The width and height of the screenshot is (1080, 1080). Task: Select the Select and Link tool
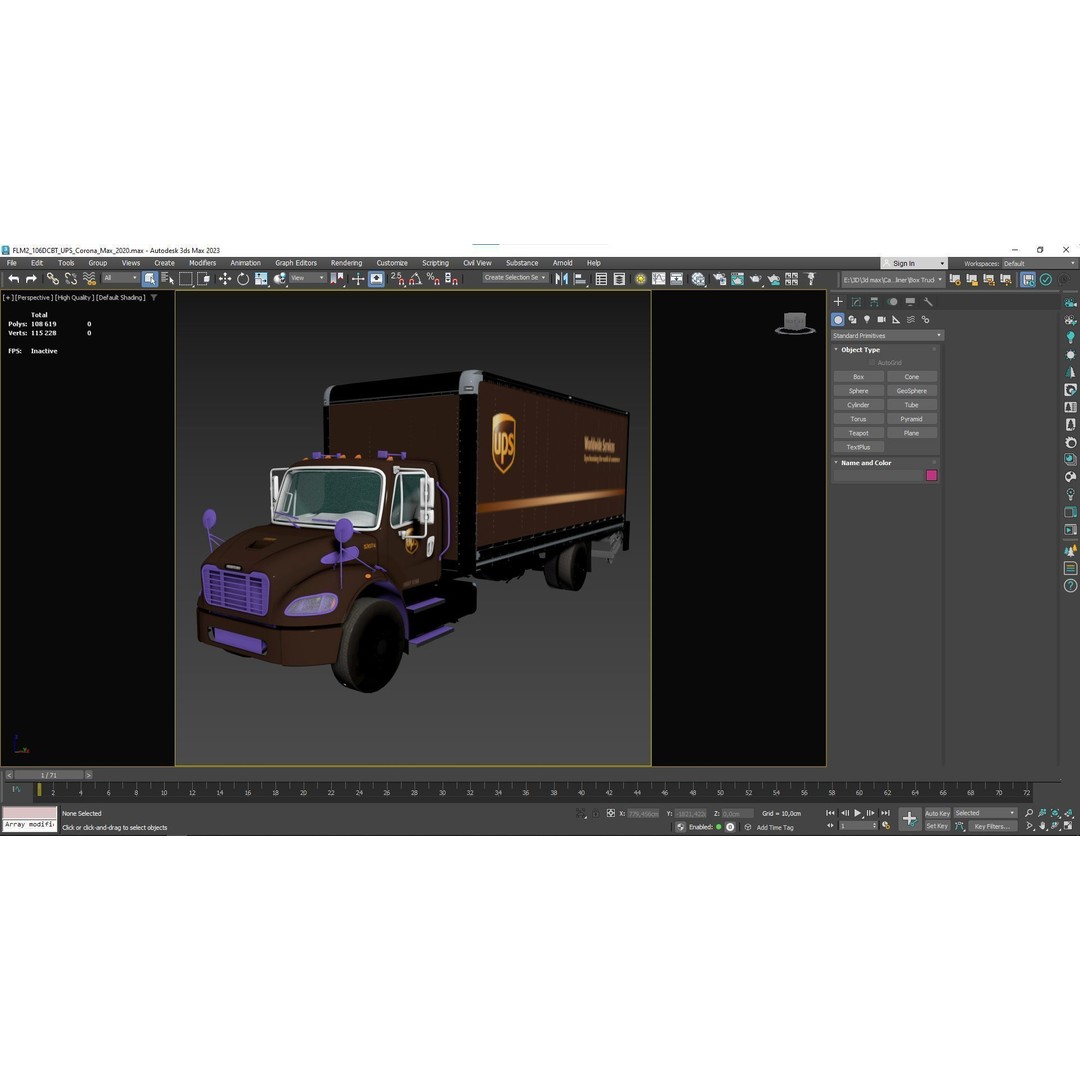click(x=52, y=279)
